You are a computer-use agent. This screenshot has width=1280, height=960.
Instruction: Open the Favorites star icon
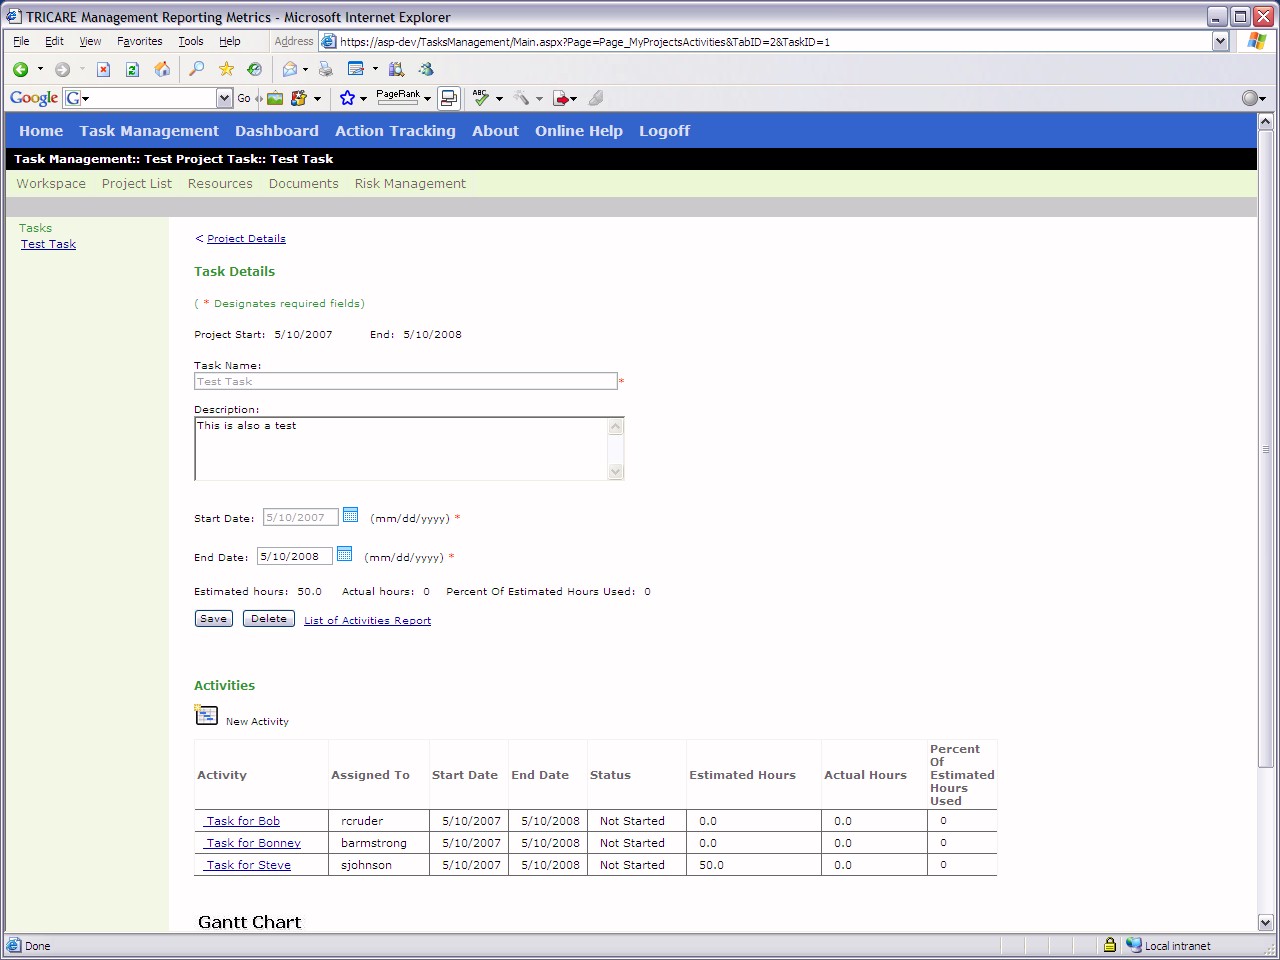pos(226,69)
